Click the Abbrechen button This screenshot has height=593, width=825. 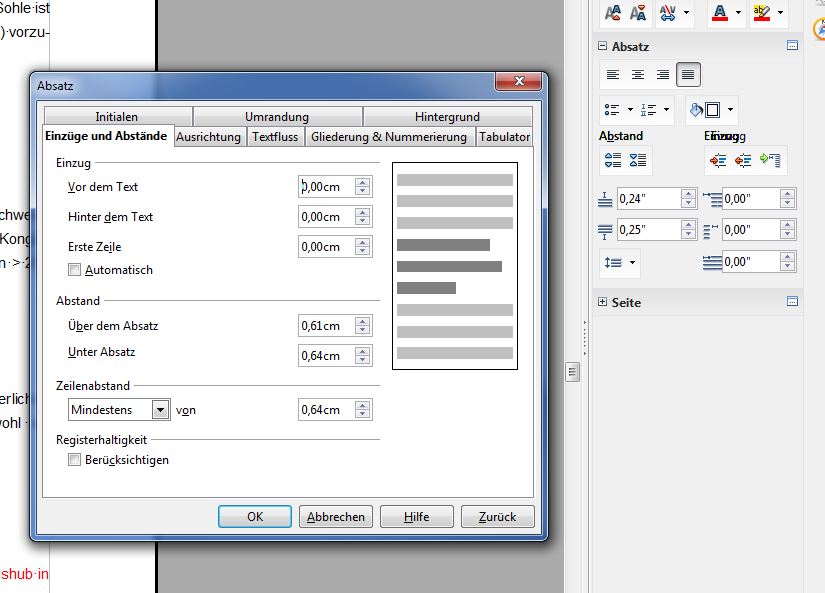coord(336,517)
